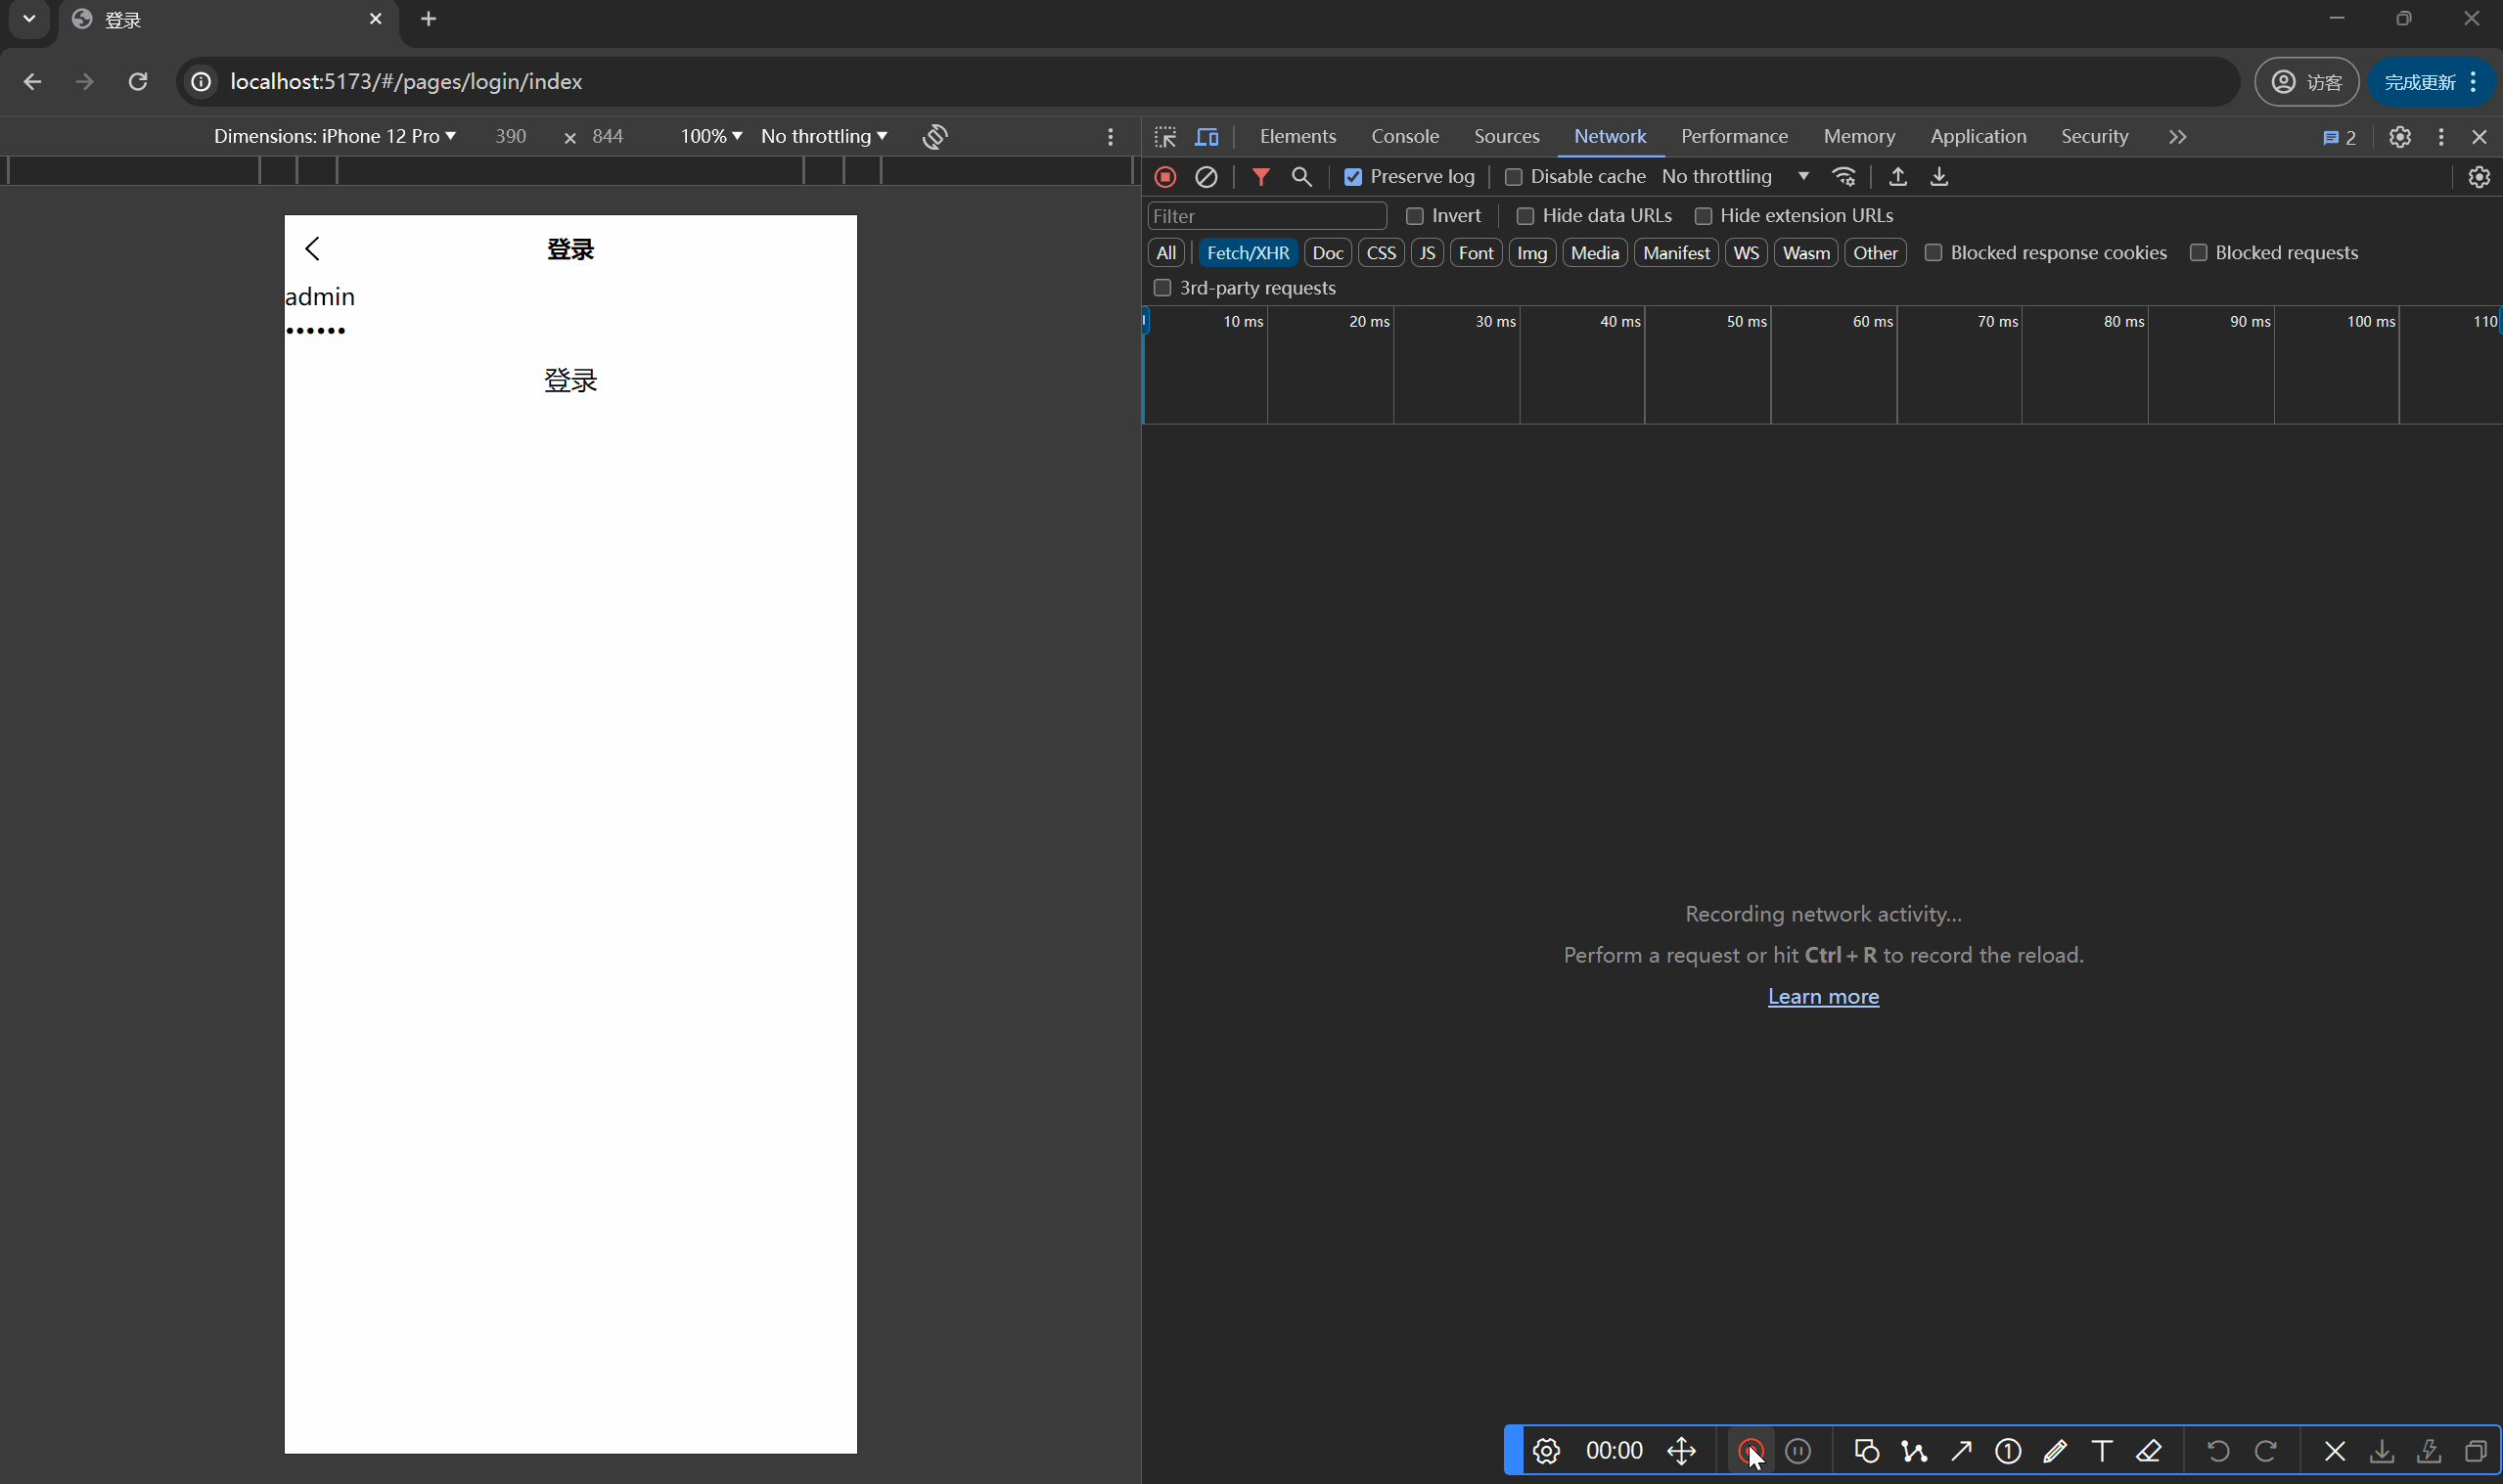Switch to the Application panel tab
Image resolution: width=2503 pixels, height=1484 pixels.
click(1979, 136)
